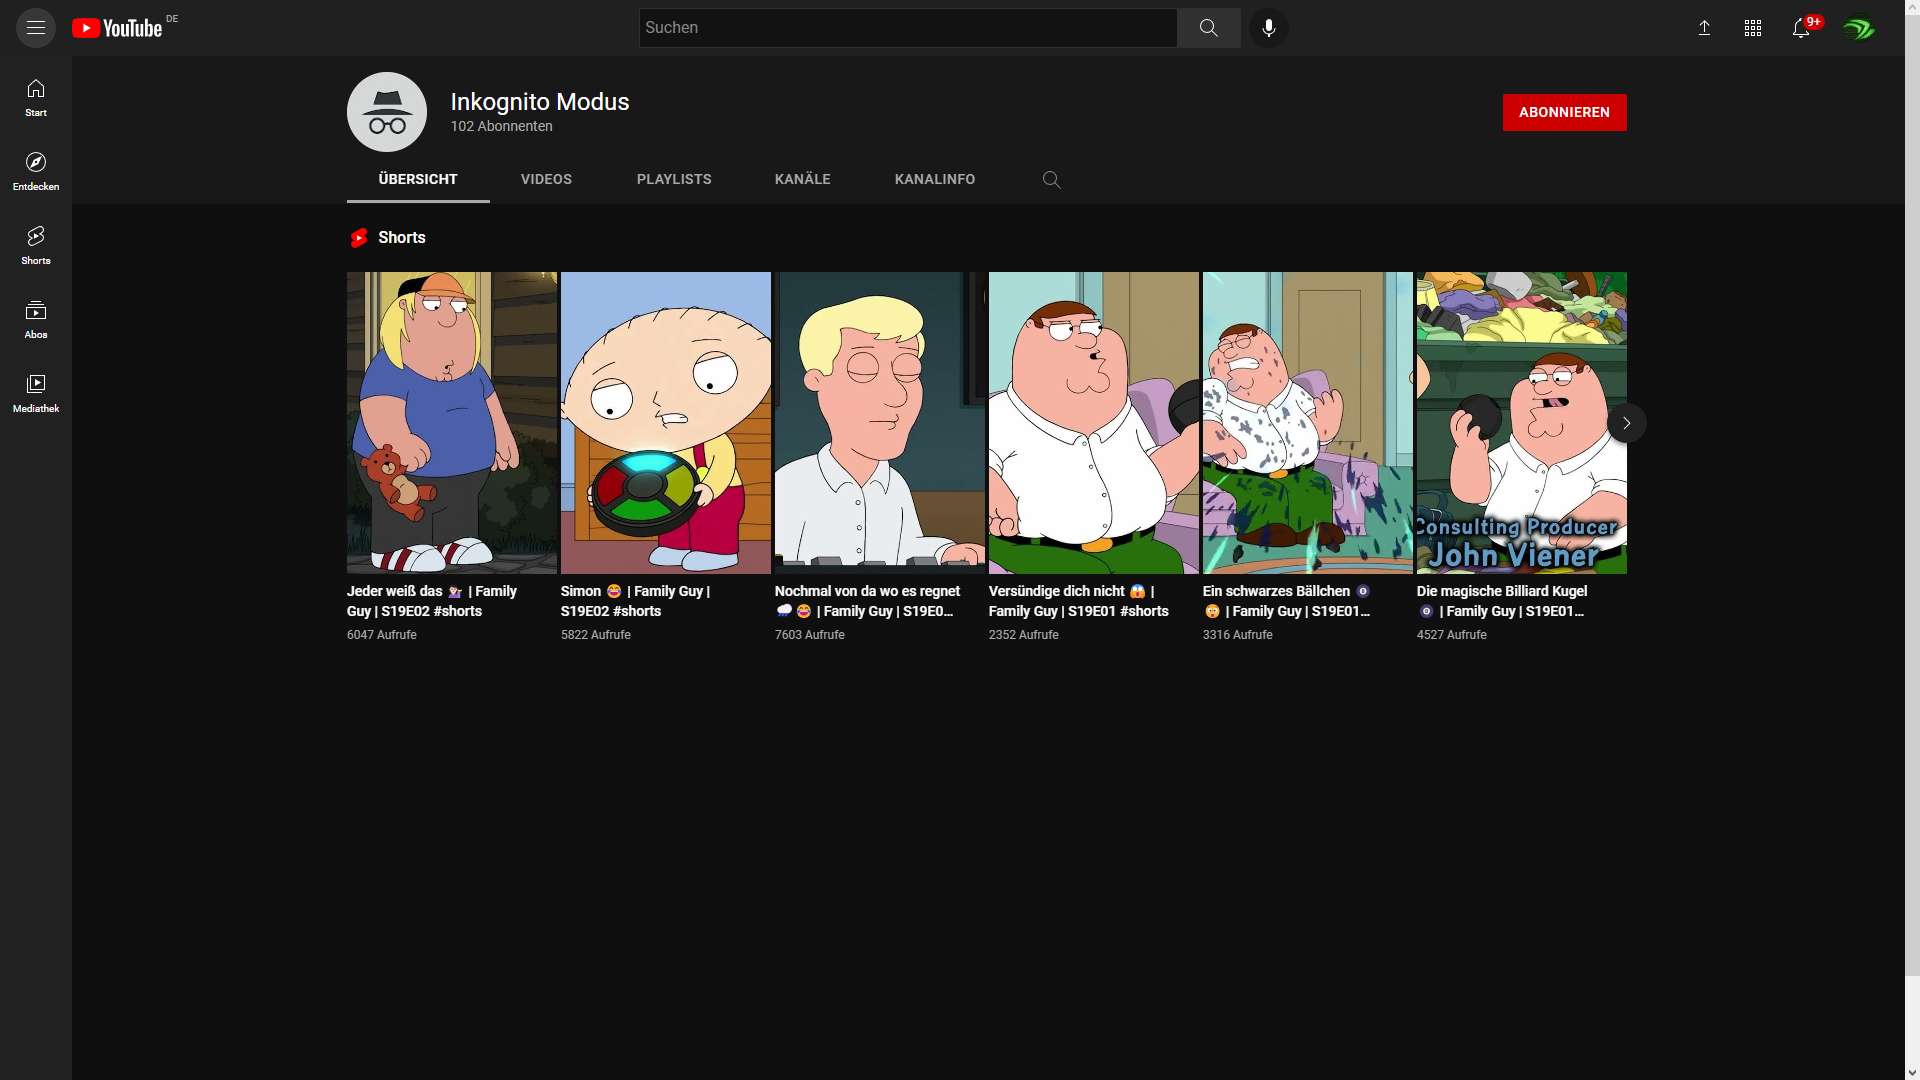The image size is (1920, 1080).
Task: Open Mediathek library in sidebar
Action: click(36, 393)
